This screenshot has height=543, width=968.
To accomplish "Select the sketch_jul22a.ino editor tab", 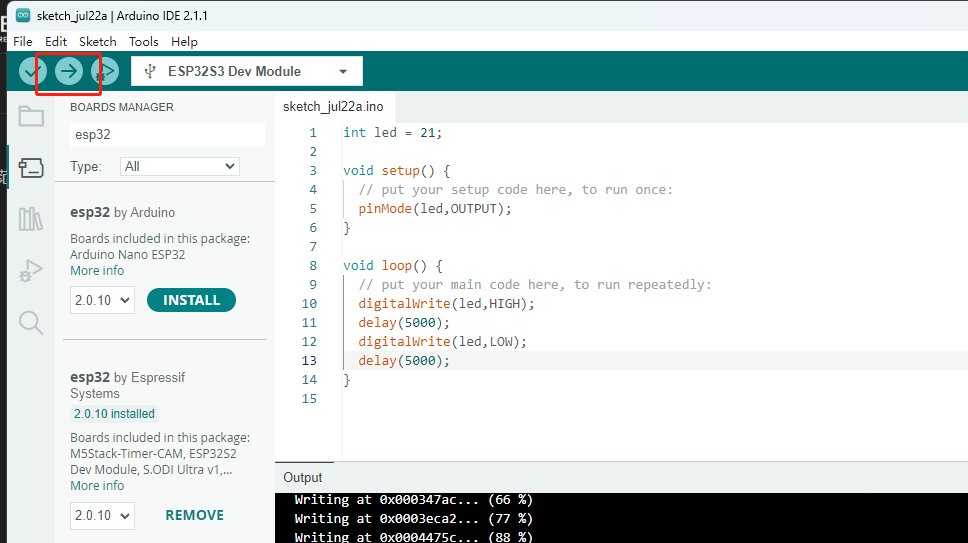I will pyautogui.click(x=333, y=107).
